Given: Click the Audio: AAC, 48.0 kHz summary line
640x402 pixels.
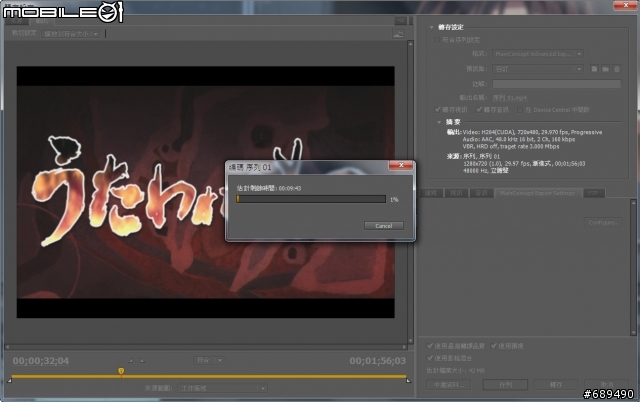Looking at the screenshot, I should (x=519, y=139).
